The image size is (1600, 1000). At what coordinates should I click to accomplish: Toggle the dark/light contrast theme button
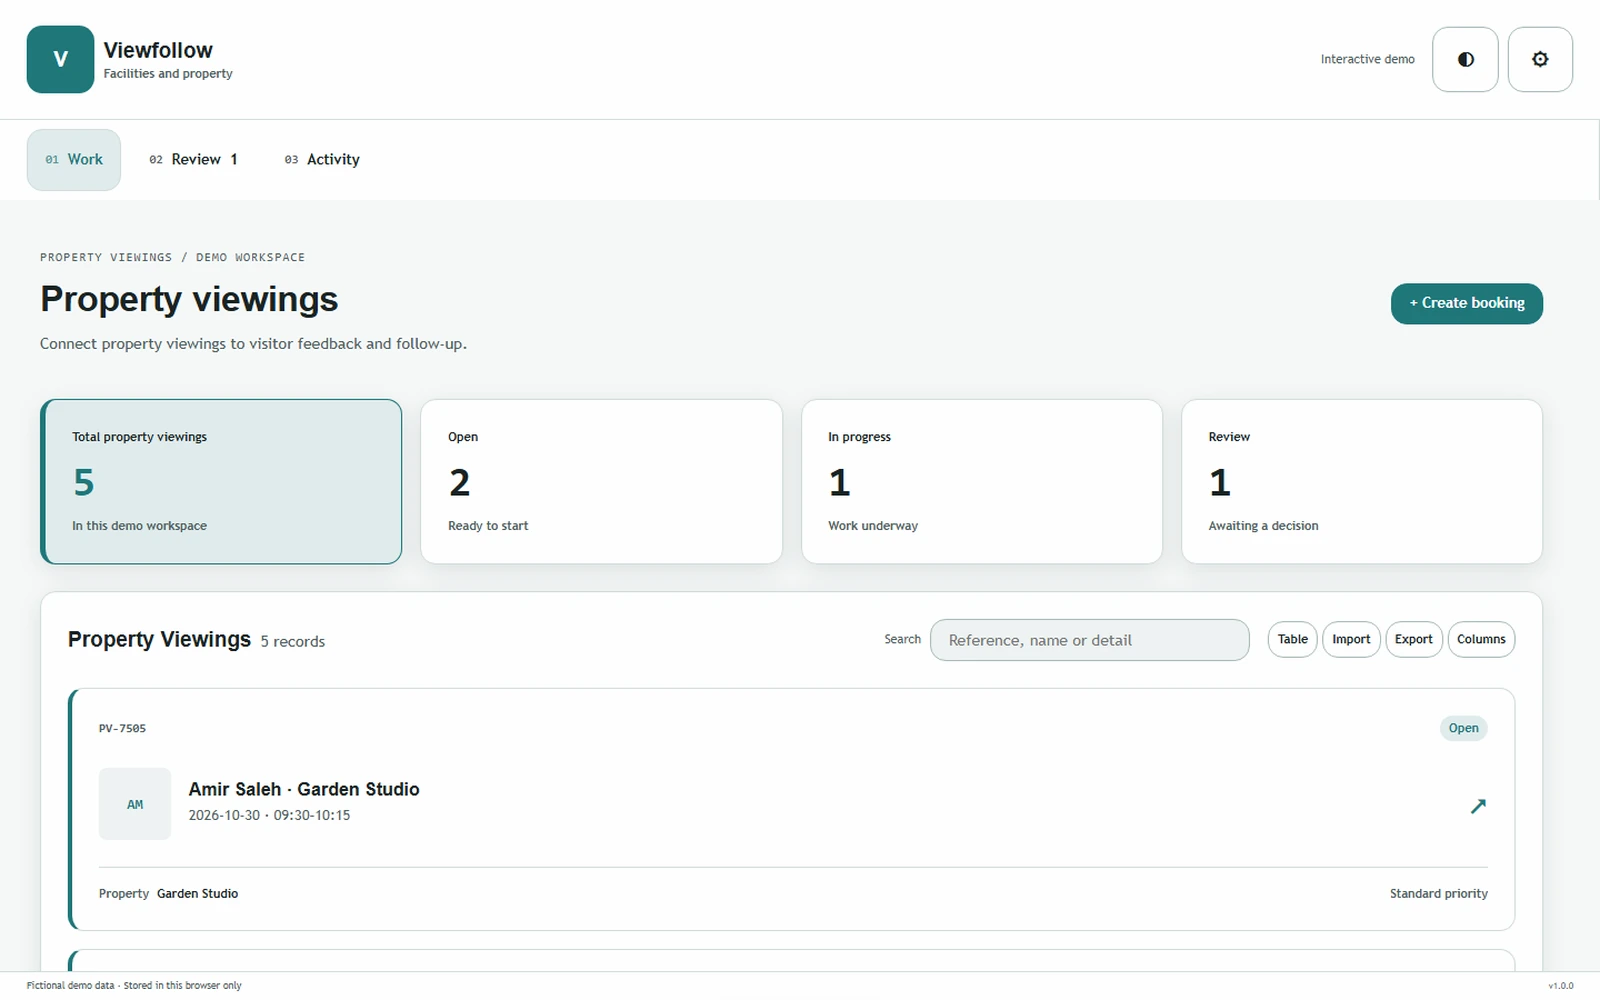pyautogui.click(x=1465, y=59)
